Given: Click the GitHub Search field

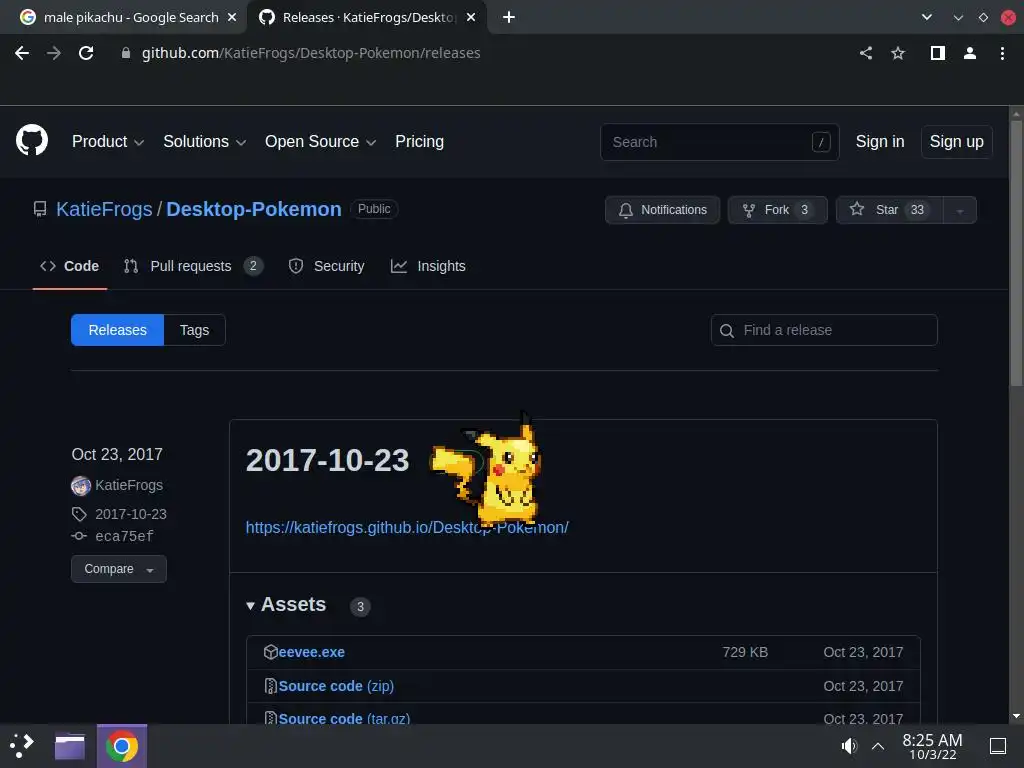Looking at the screenshot, I should tap(720, 142).
